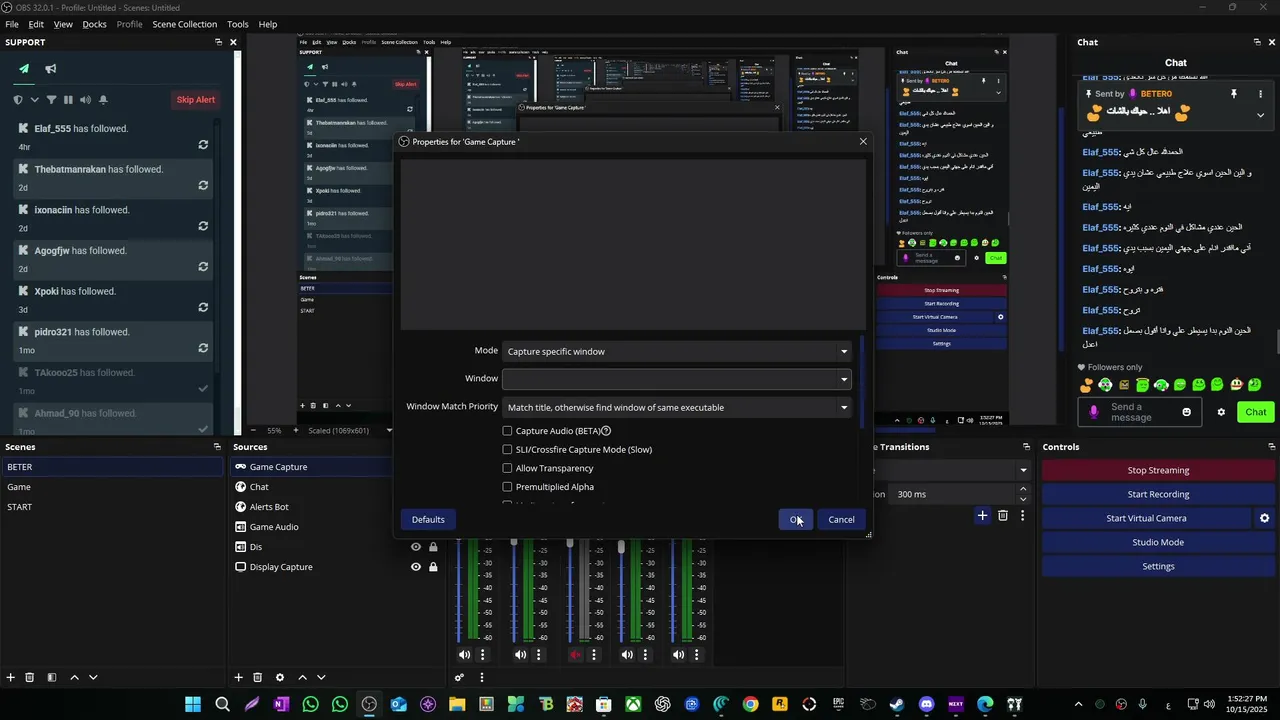This screenshot has height=720, width=1280.
Task: Remove selected scene with trash icon
Action: click(30, 677)
